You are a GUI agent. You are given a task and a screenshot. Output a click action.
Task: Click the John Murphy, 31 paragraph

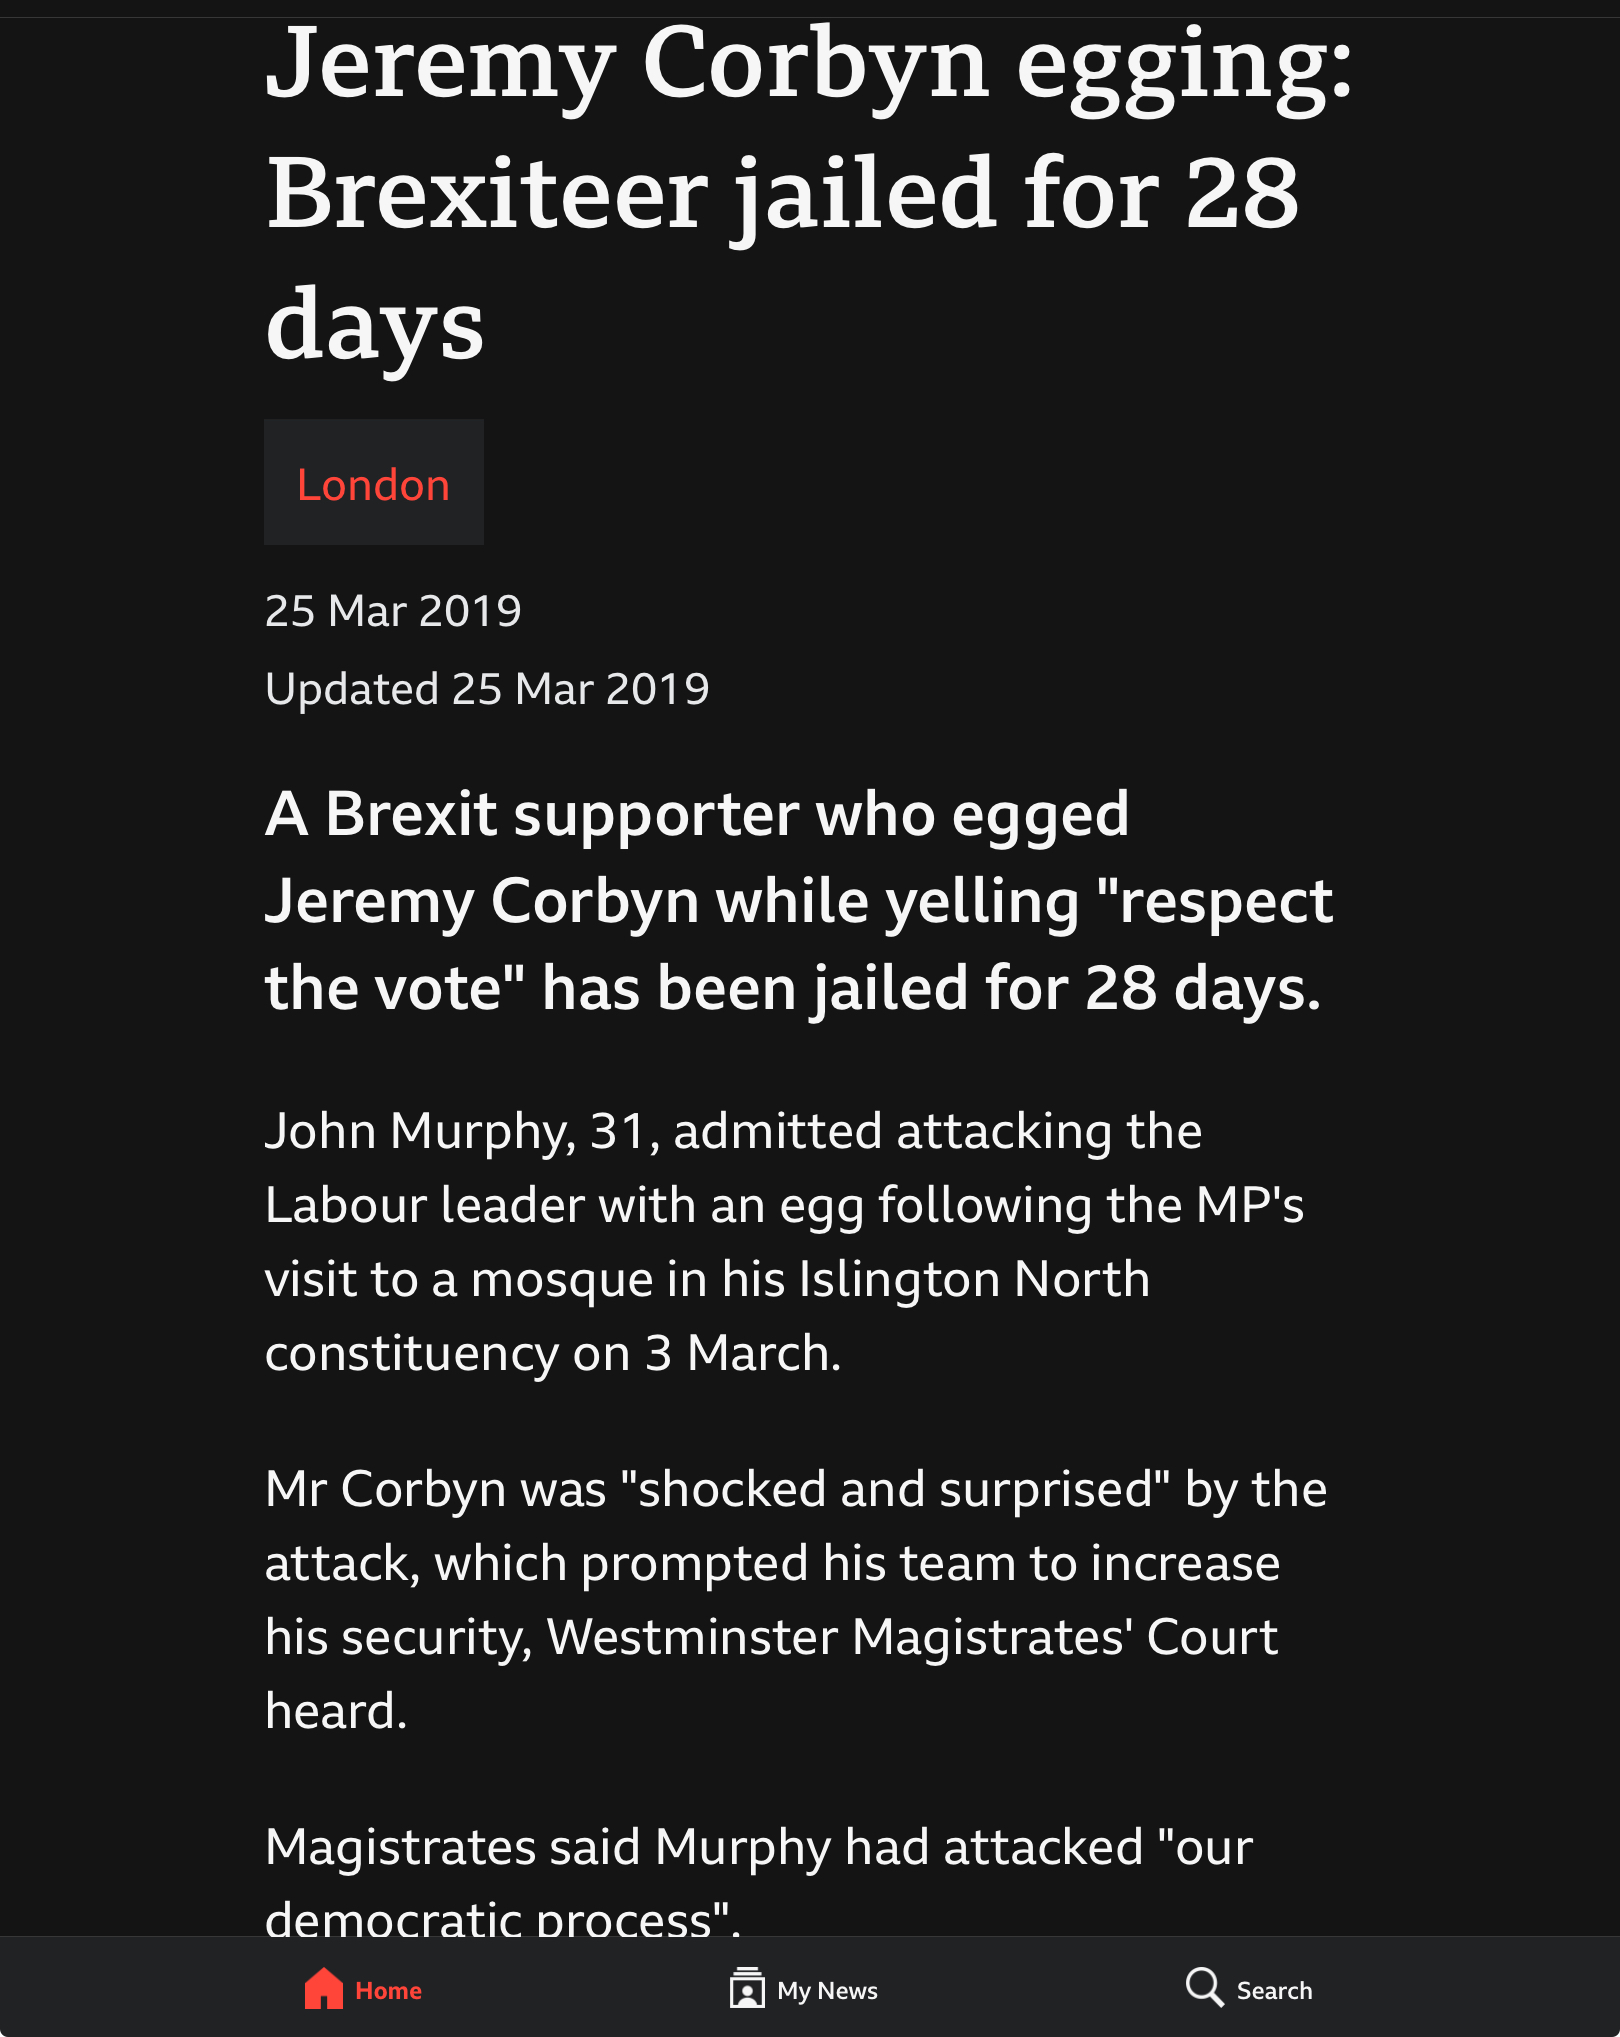coord(784,1241)
